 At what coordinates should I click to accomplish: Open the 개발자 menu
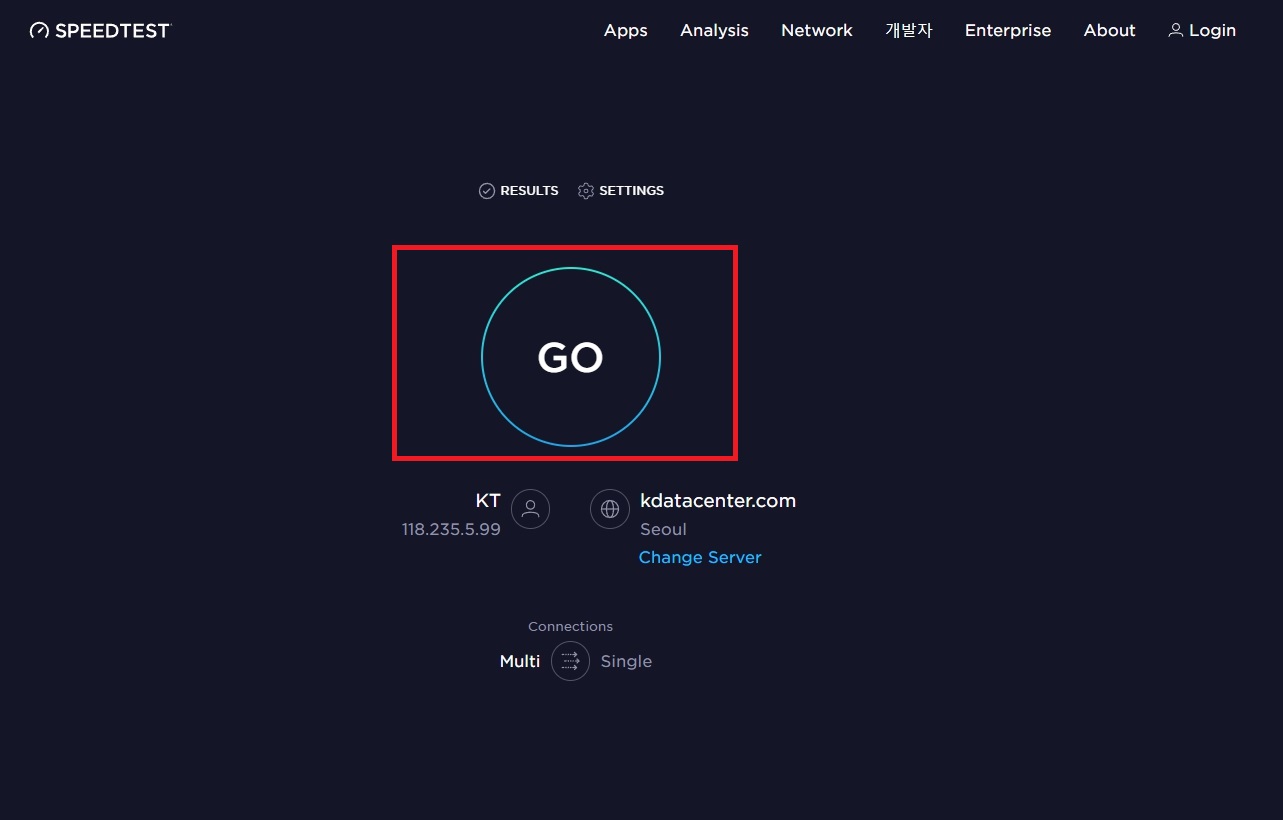point(908,30)
